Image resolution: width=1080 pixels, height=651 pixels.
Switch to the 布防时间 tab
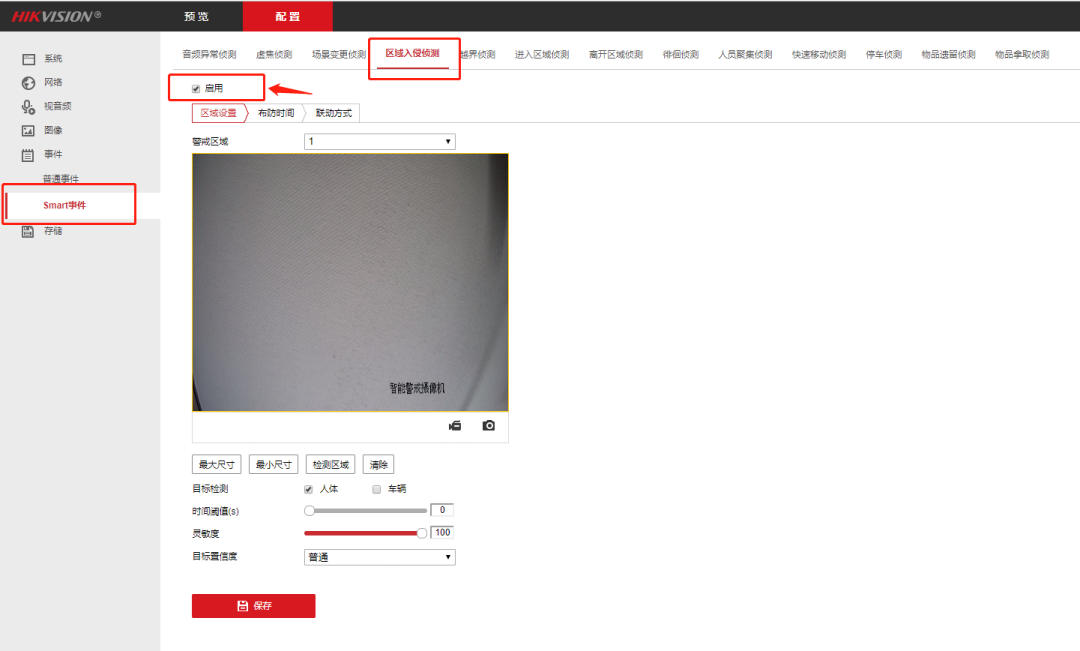[x=276, y=113]
